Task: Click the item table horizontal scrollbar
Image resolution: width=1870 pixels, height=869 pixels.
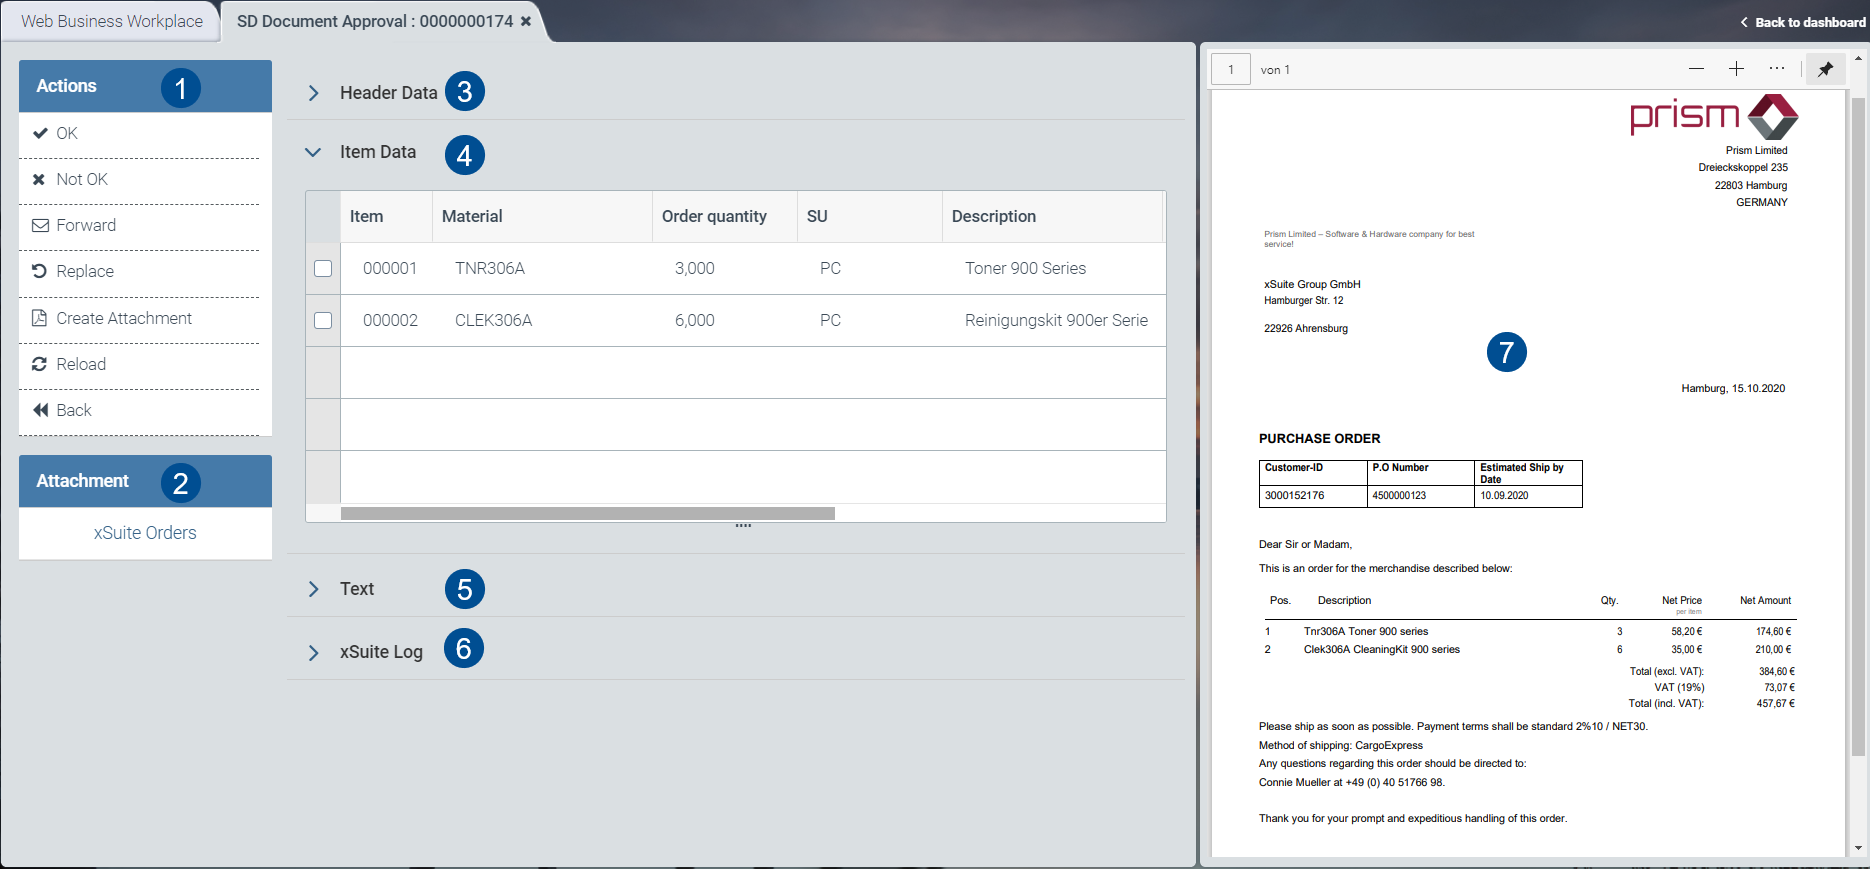Action: coord(588,513)
